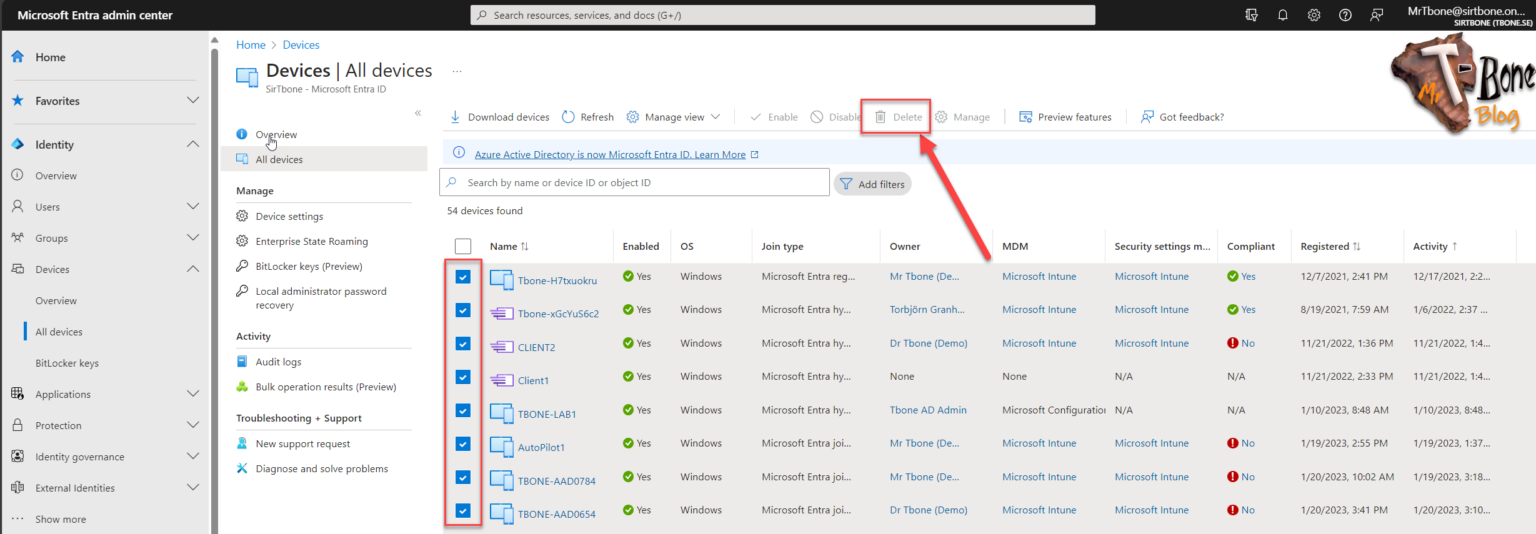
Task: Open BitLocker keys in the left sidebar
Action: (x=67, y=363)
